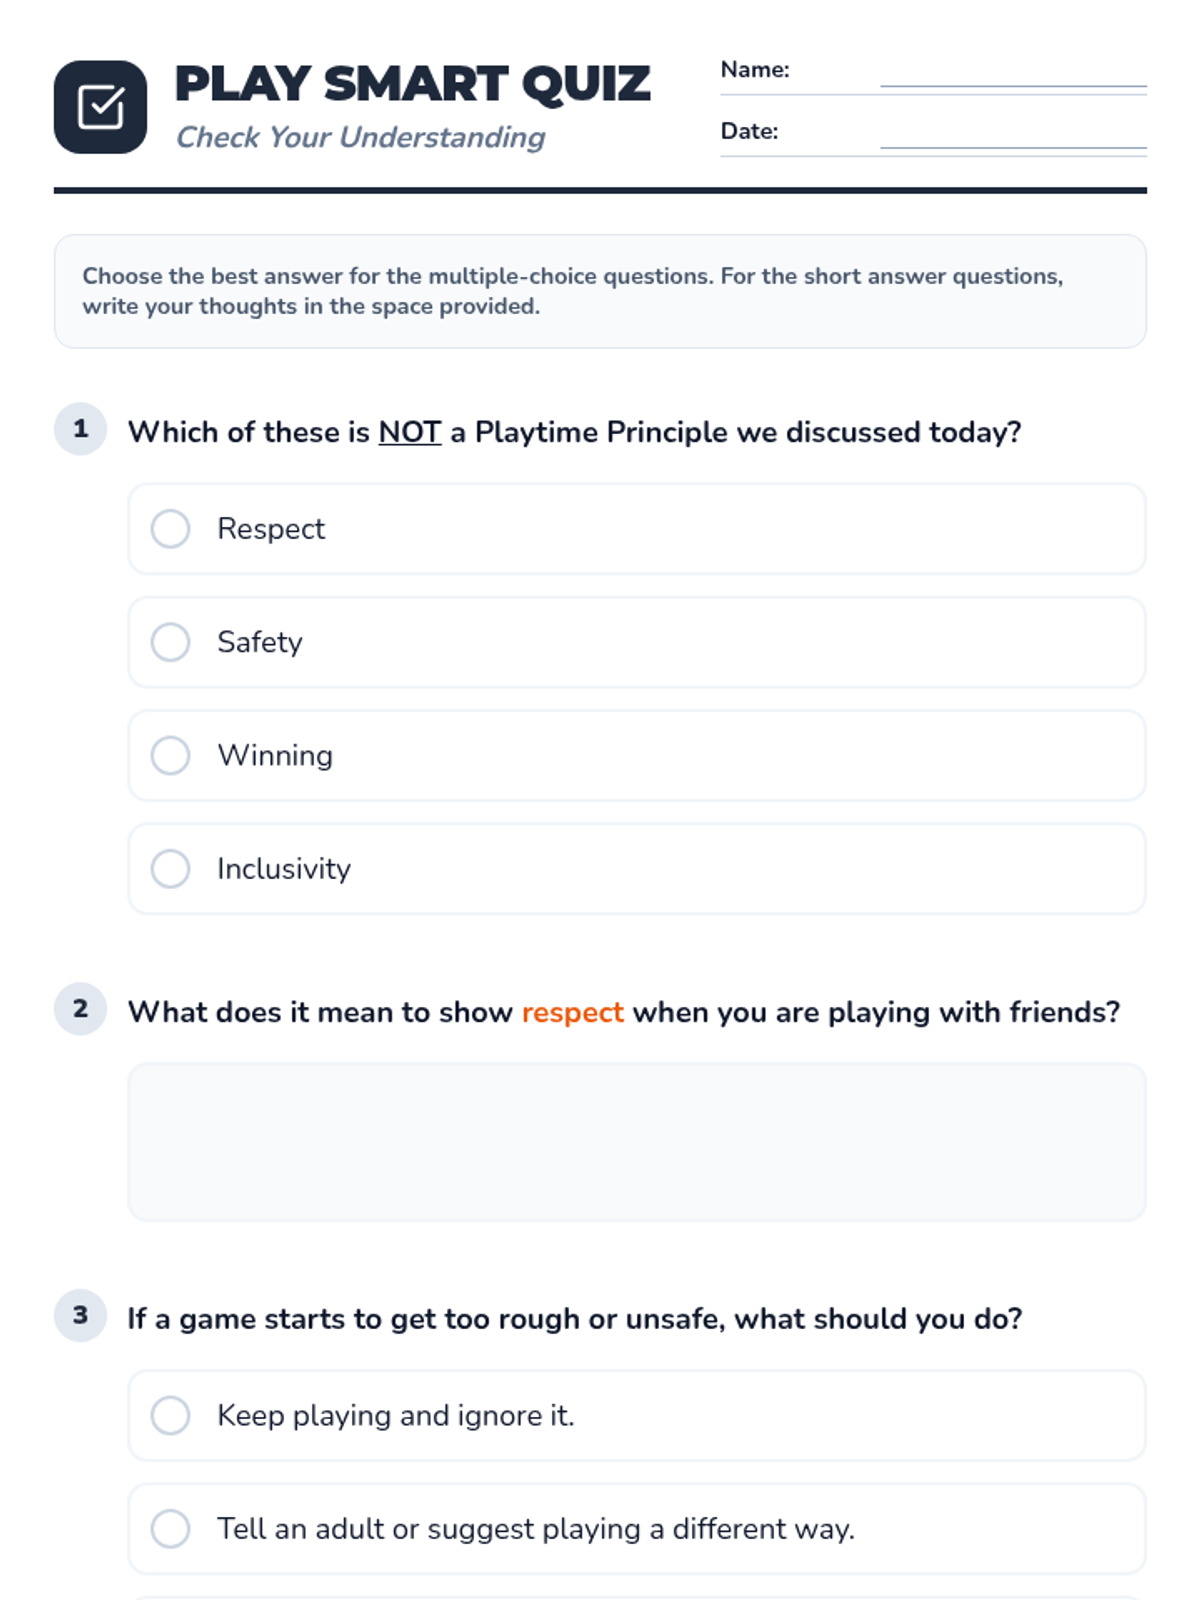Image resolution: width=1200 pixels, height=1600 pixels.
Task: Click the PLAY SMART QUIZ title
Action: pyautogui.click(x=412, y=84)
